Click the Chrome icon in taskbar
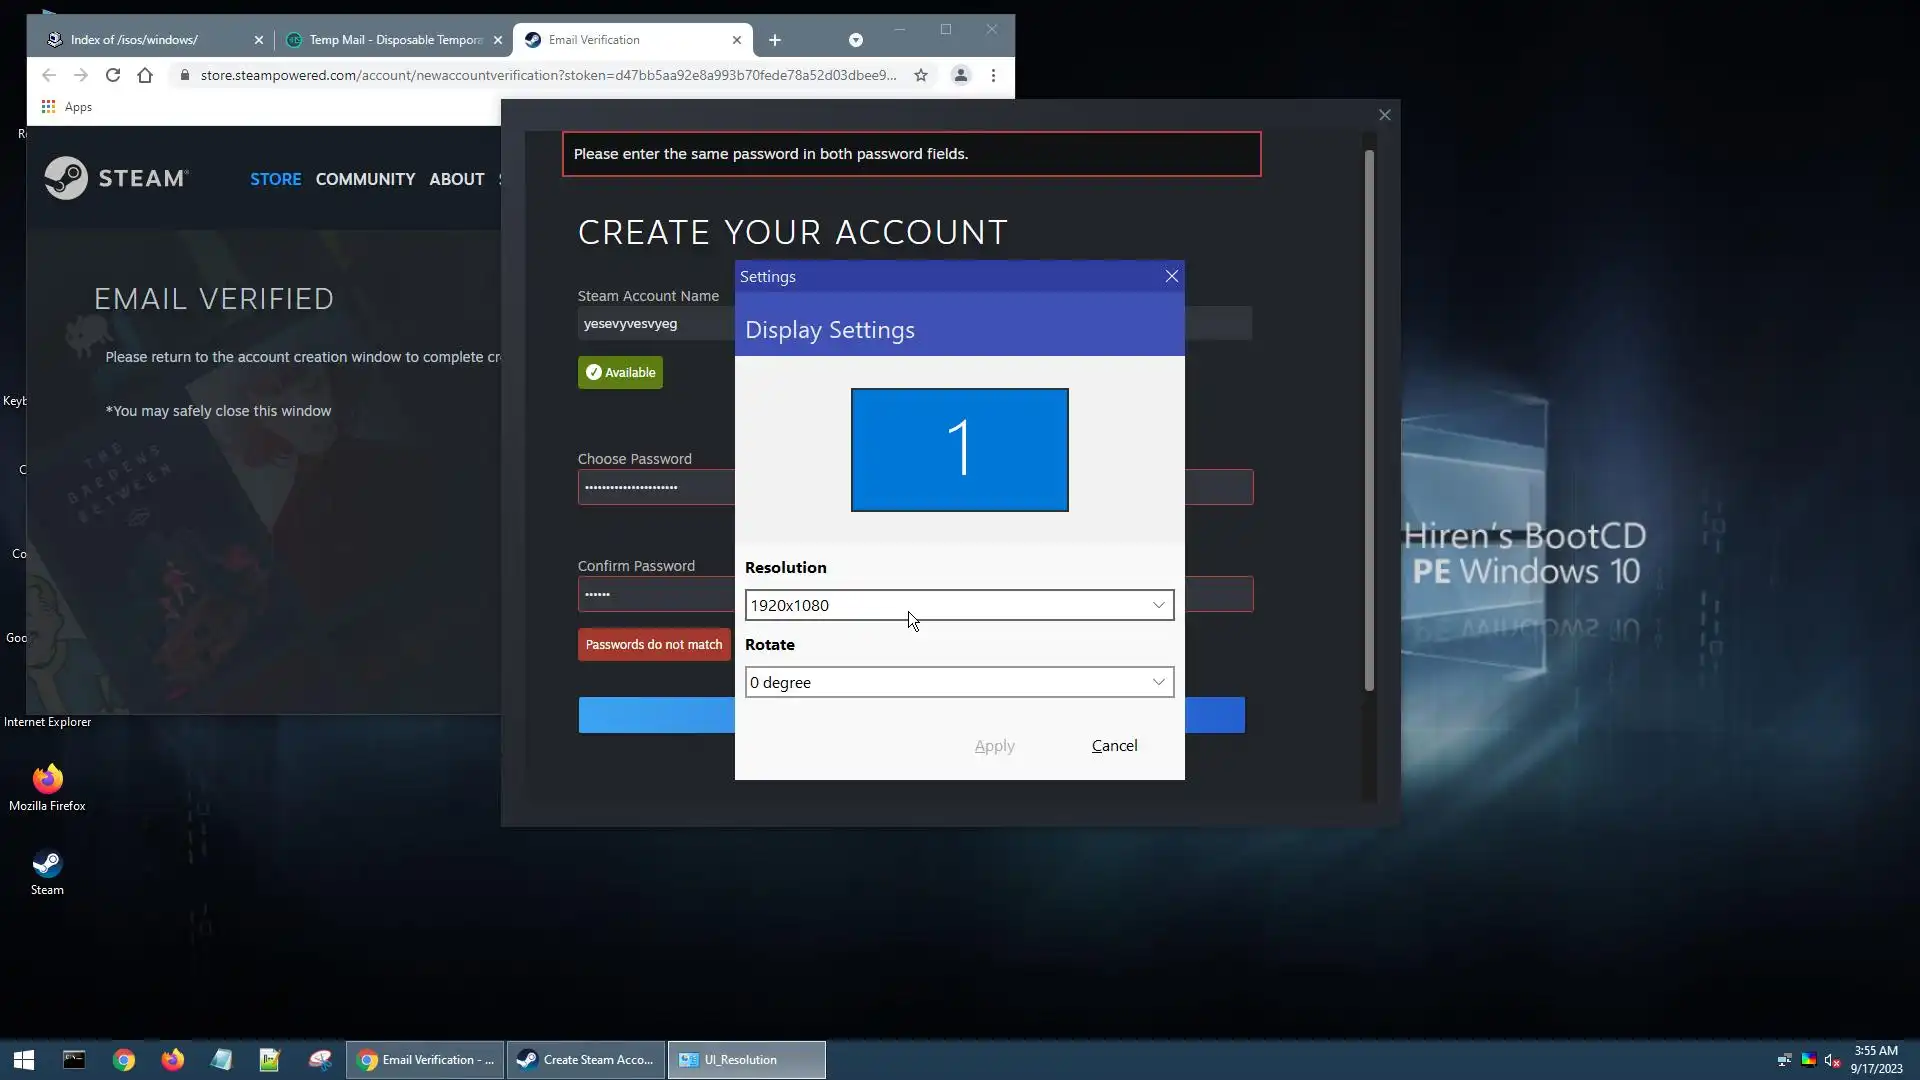Image resolution: width=1920 pixels, height=1080 pixels. [124, 1060]
